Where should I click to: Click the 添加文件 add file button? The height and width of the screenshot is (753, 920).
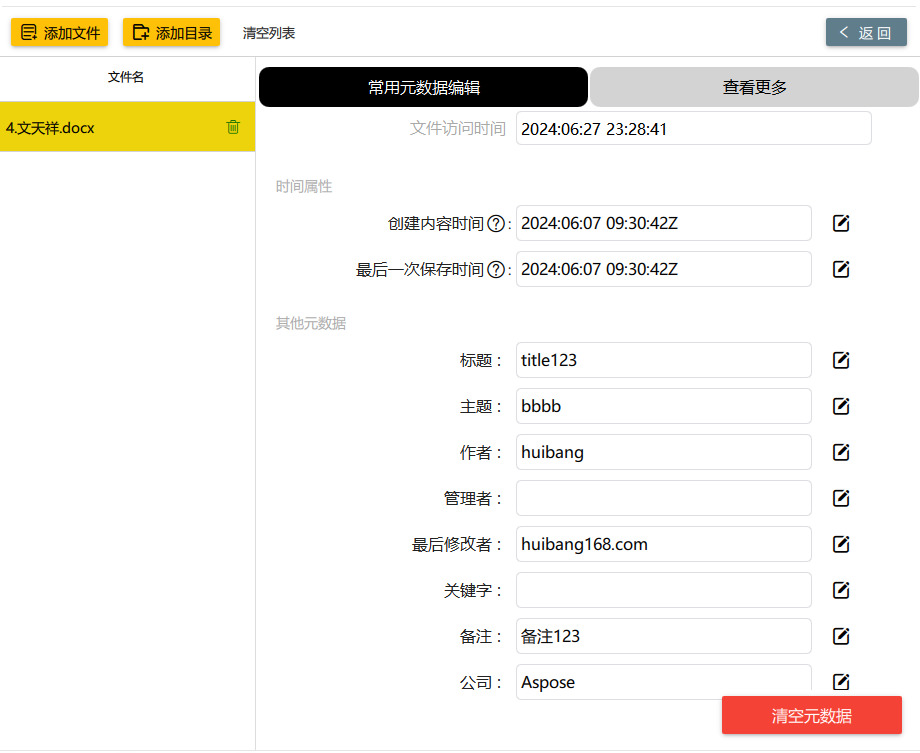[x=59, y=32]
